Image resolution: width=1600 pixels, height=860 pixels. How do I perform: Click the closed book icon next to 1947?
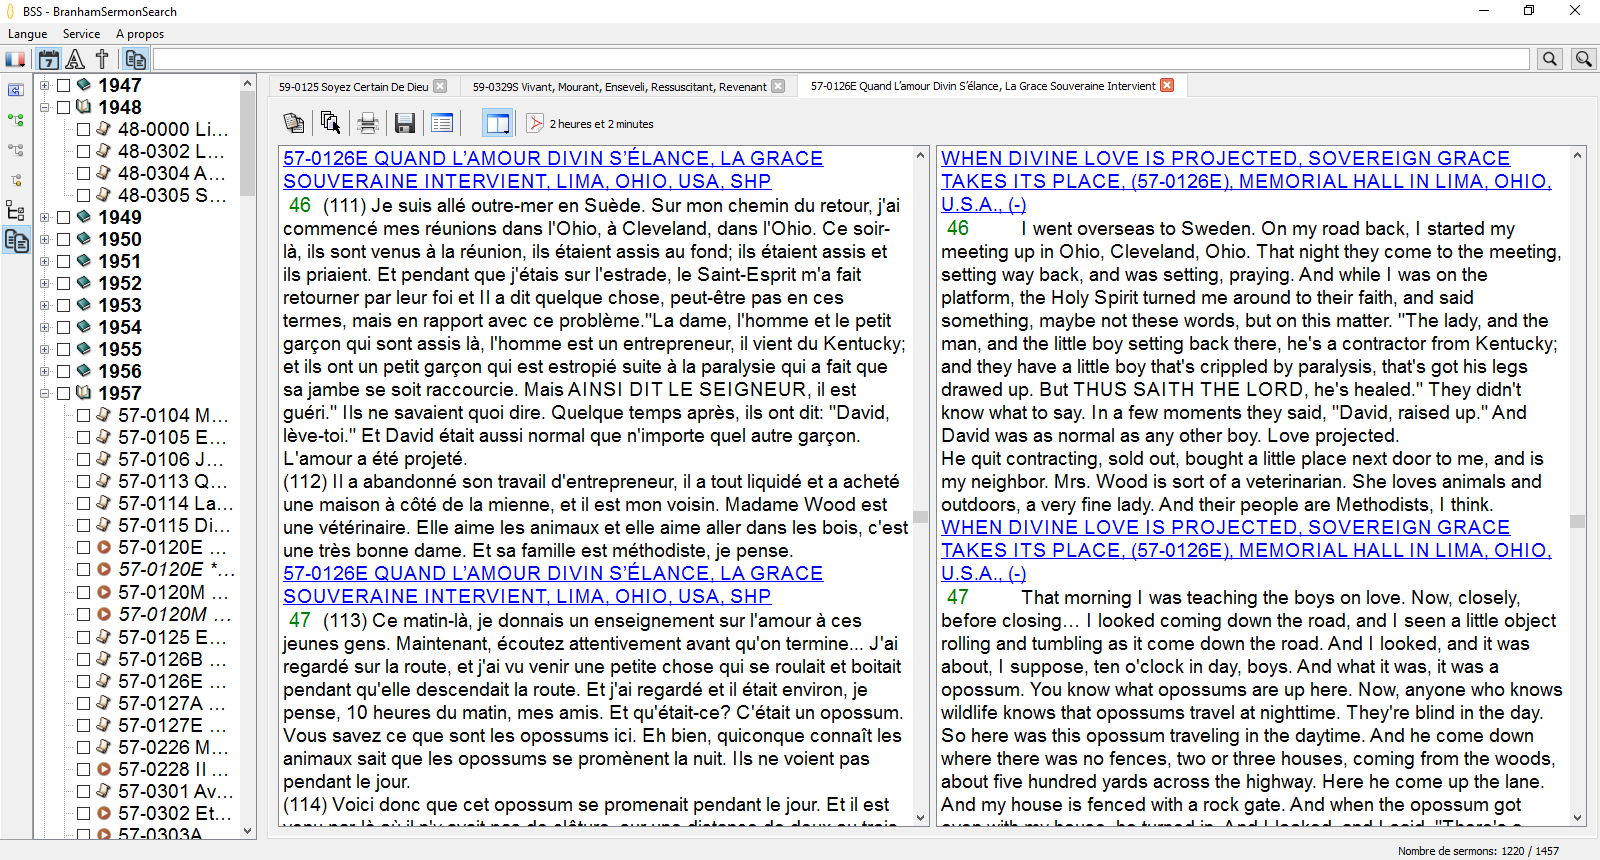click(x=84, y=85)
